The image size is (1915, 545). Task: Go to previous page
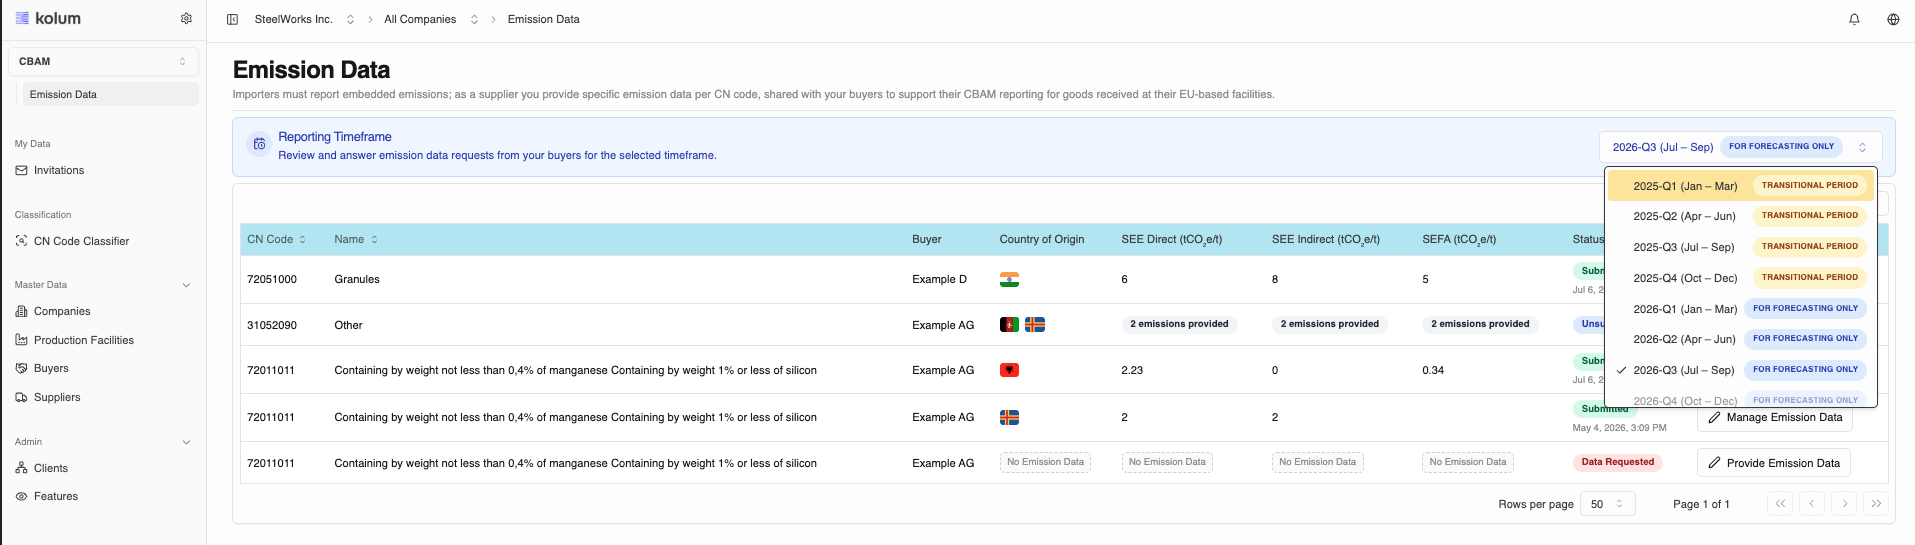click(1812, 504)
